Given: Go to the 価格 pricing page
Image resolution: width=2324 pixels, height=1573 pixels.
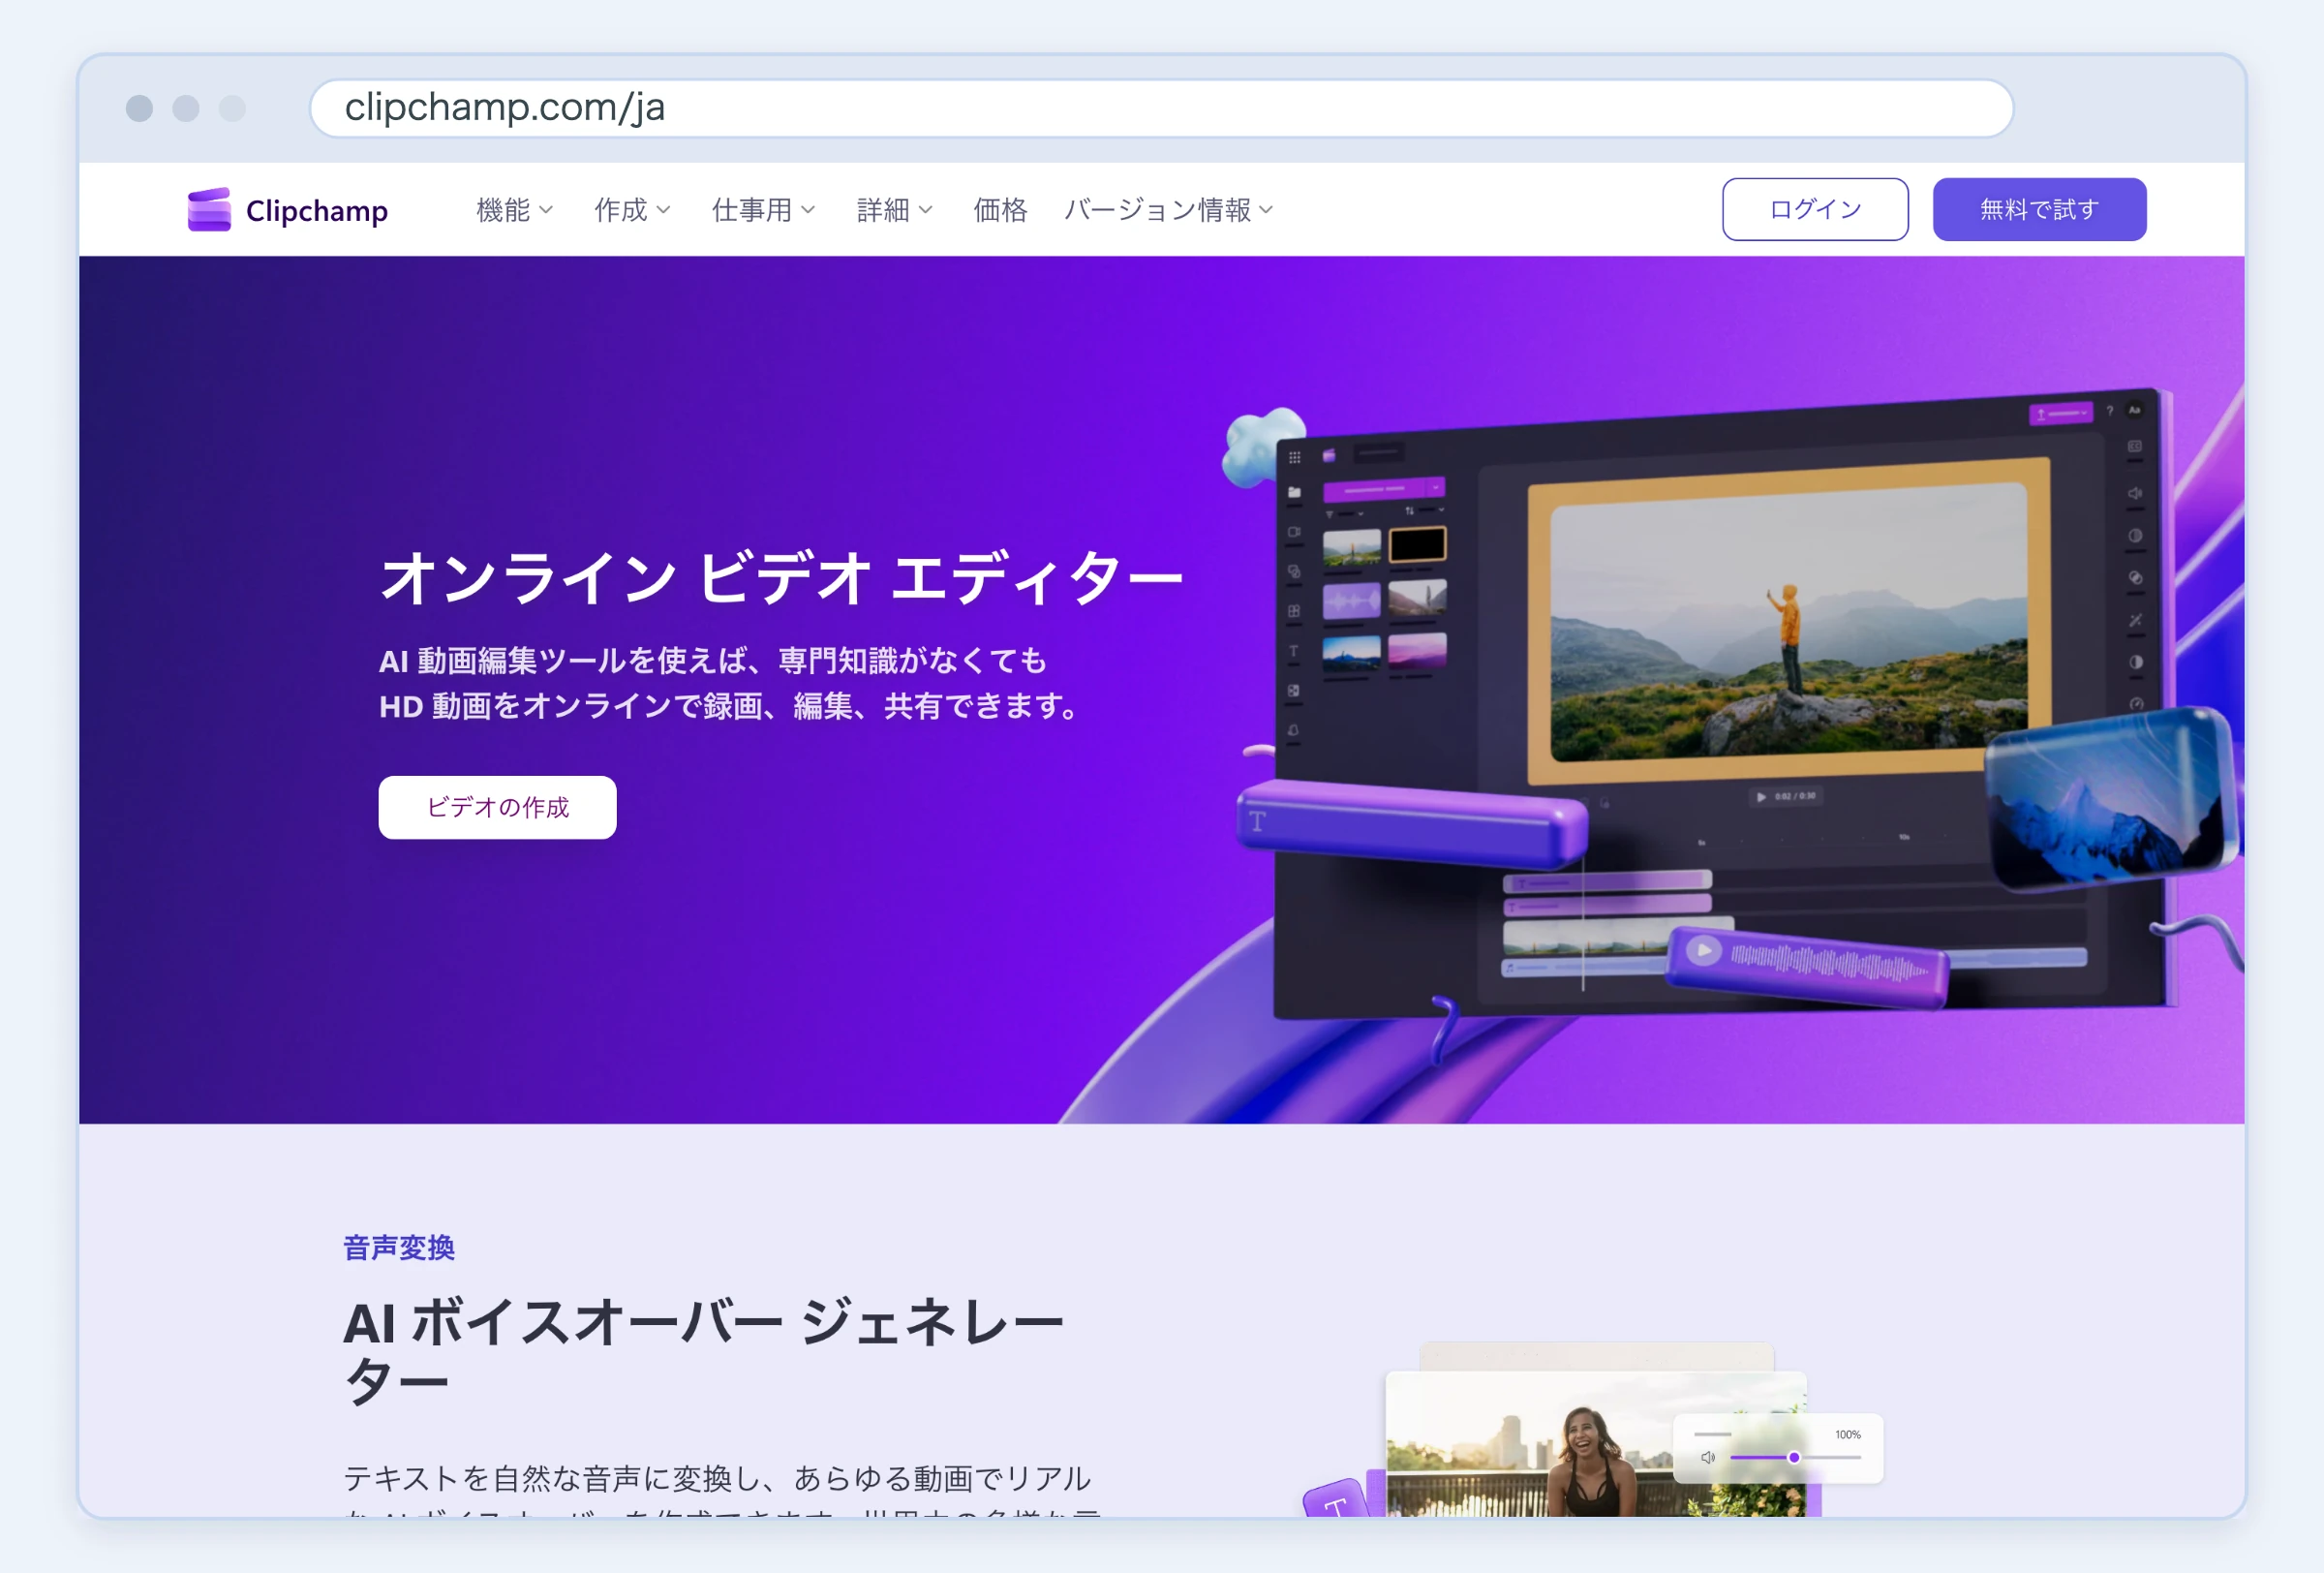Looking at the screenshot, I should click(1000, 210).
